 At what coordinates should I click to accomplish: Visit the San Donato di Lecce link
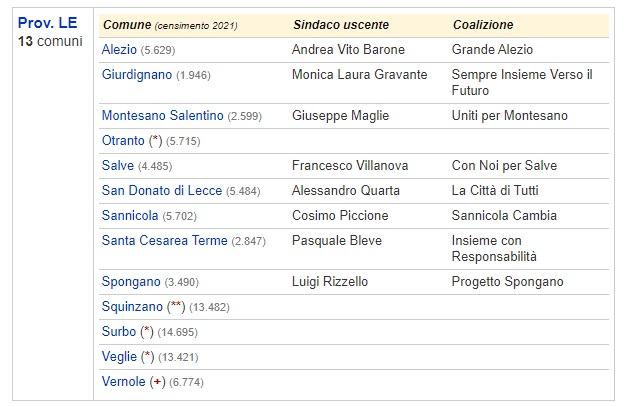162,190
